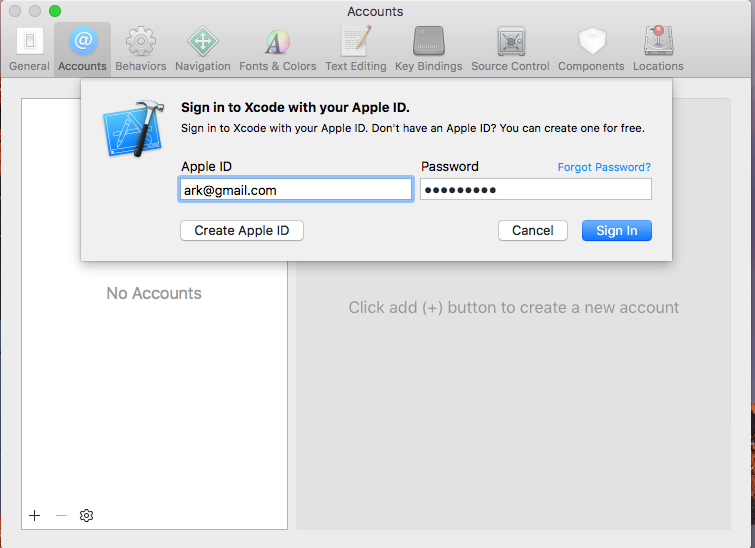
Task: Cancel the sign-in dialog
Action: (533, 231)
